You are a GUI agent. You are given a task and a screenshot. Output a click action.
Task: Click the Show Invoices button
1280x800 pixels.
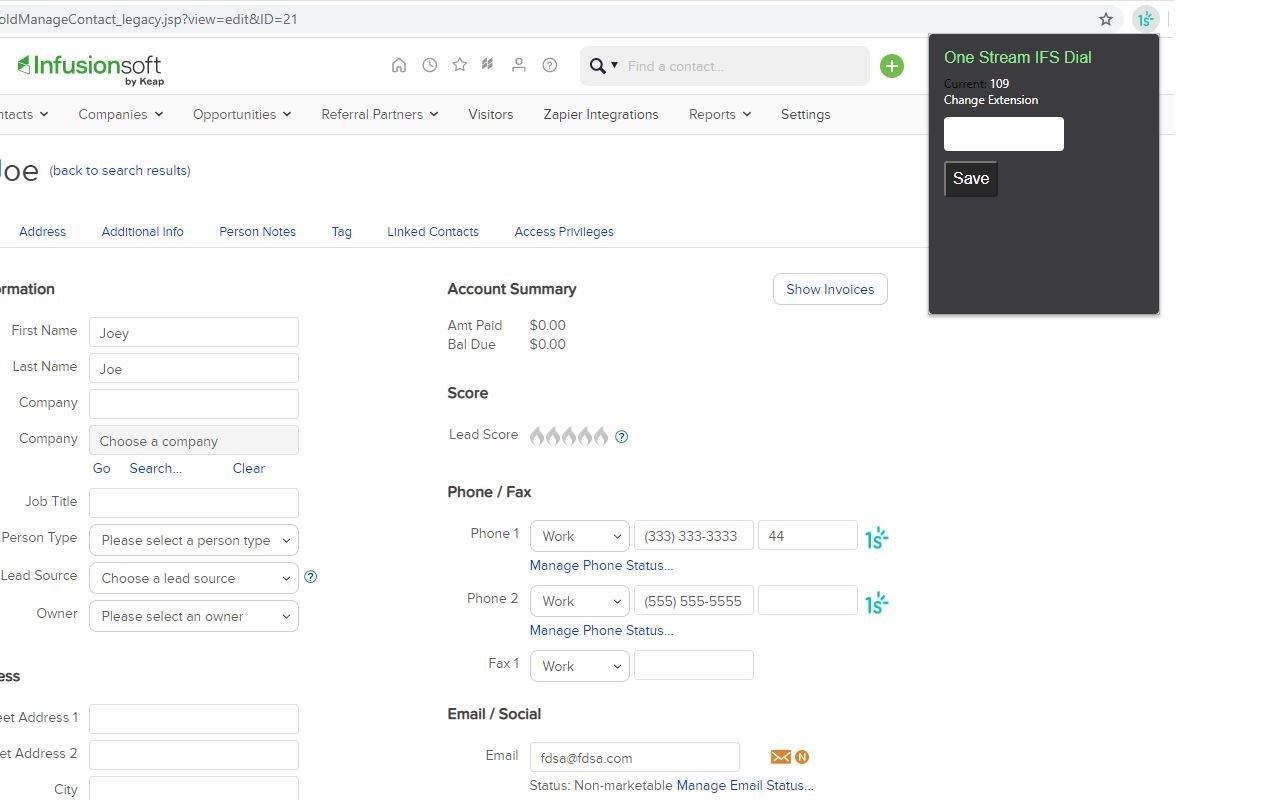pos(830,289)
